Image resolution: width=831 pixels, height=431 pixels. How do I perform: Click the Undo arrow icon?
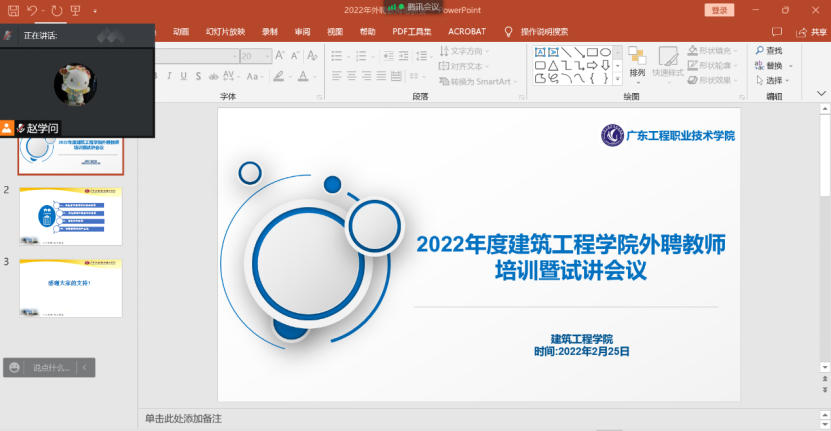[x=33, y=10]
